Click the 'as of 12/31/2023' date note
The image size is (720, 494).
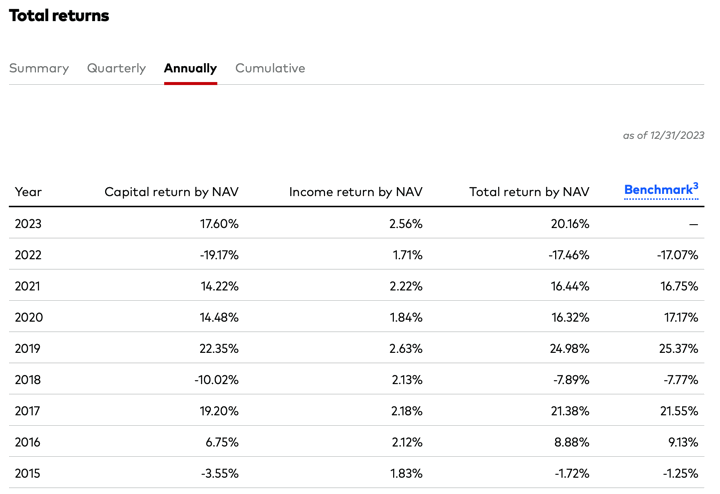[663, 135]
